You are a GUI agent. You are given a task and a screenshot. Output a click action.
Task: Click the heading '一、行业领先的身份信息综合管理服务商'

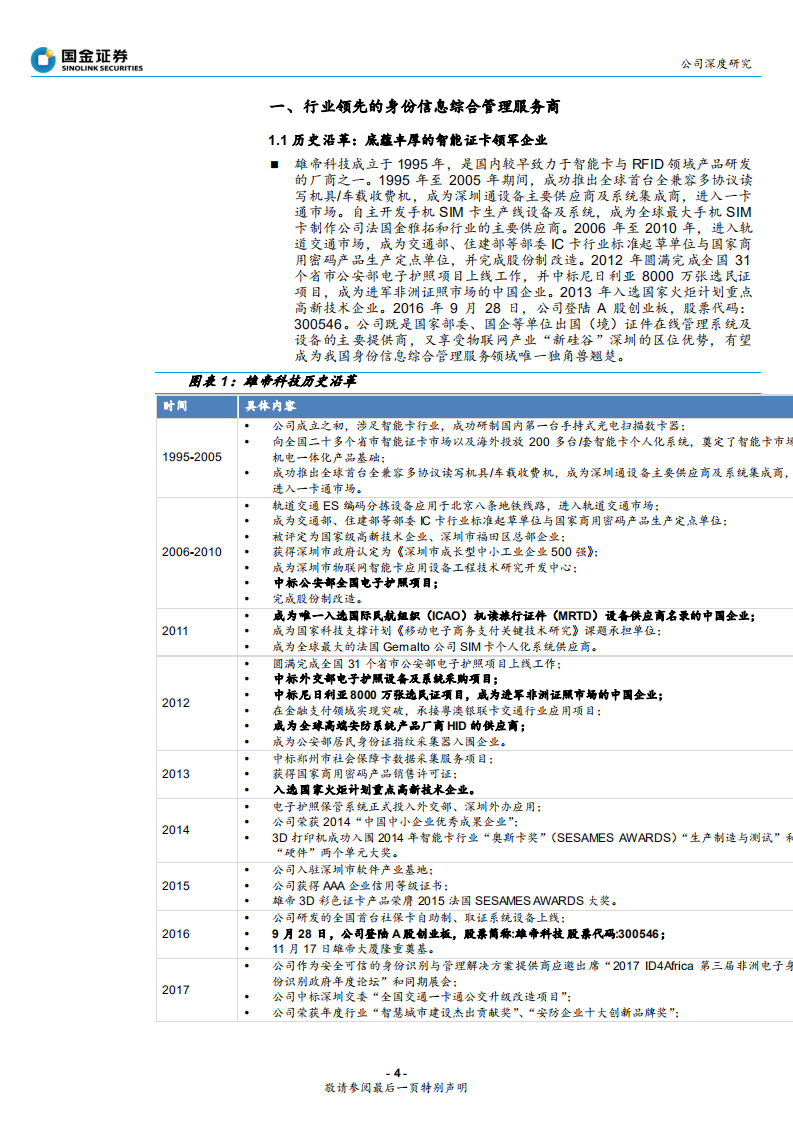(414, 107)
